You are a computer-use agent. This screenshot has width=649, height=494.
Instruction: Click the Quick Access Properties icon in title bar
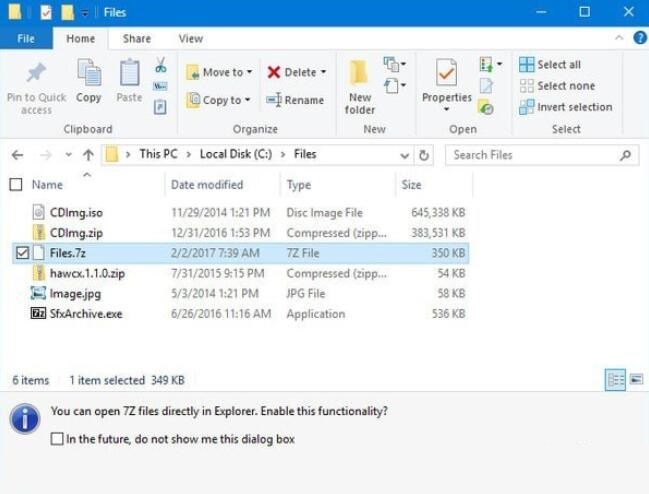46,12
